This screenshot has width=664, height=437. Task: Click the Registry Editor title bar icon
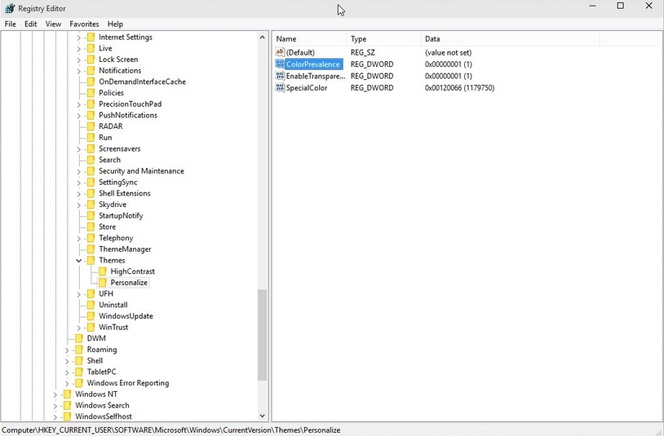(10, 8)
